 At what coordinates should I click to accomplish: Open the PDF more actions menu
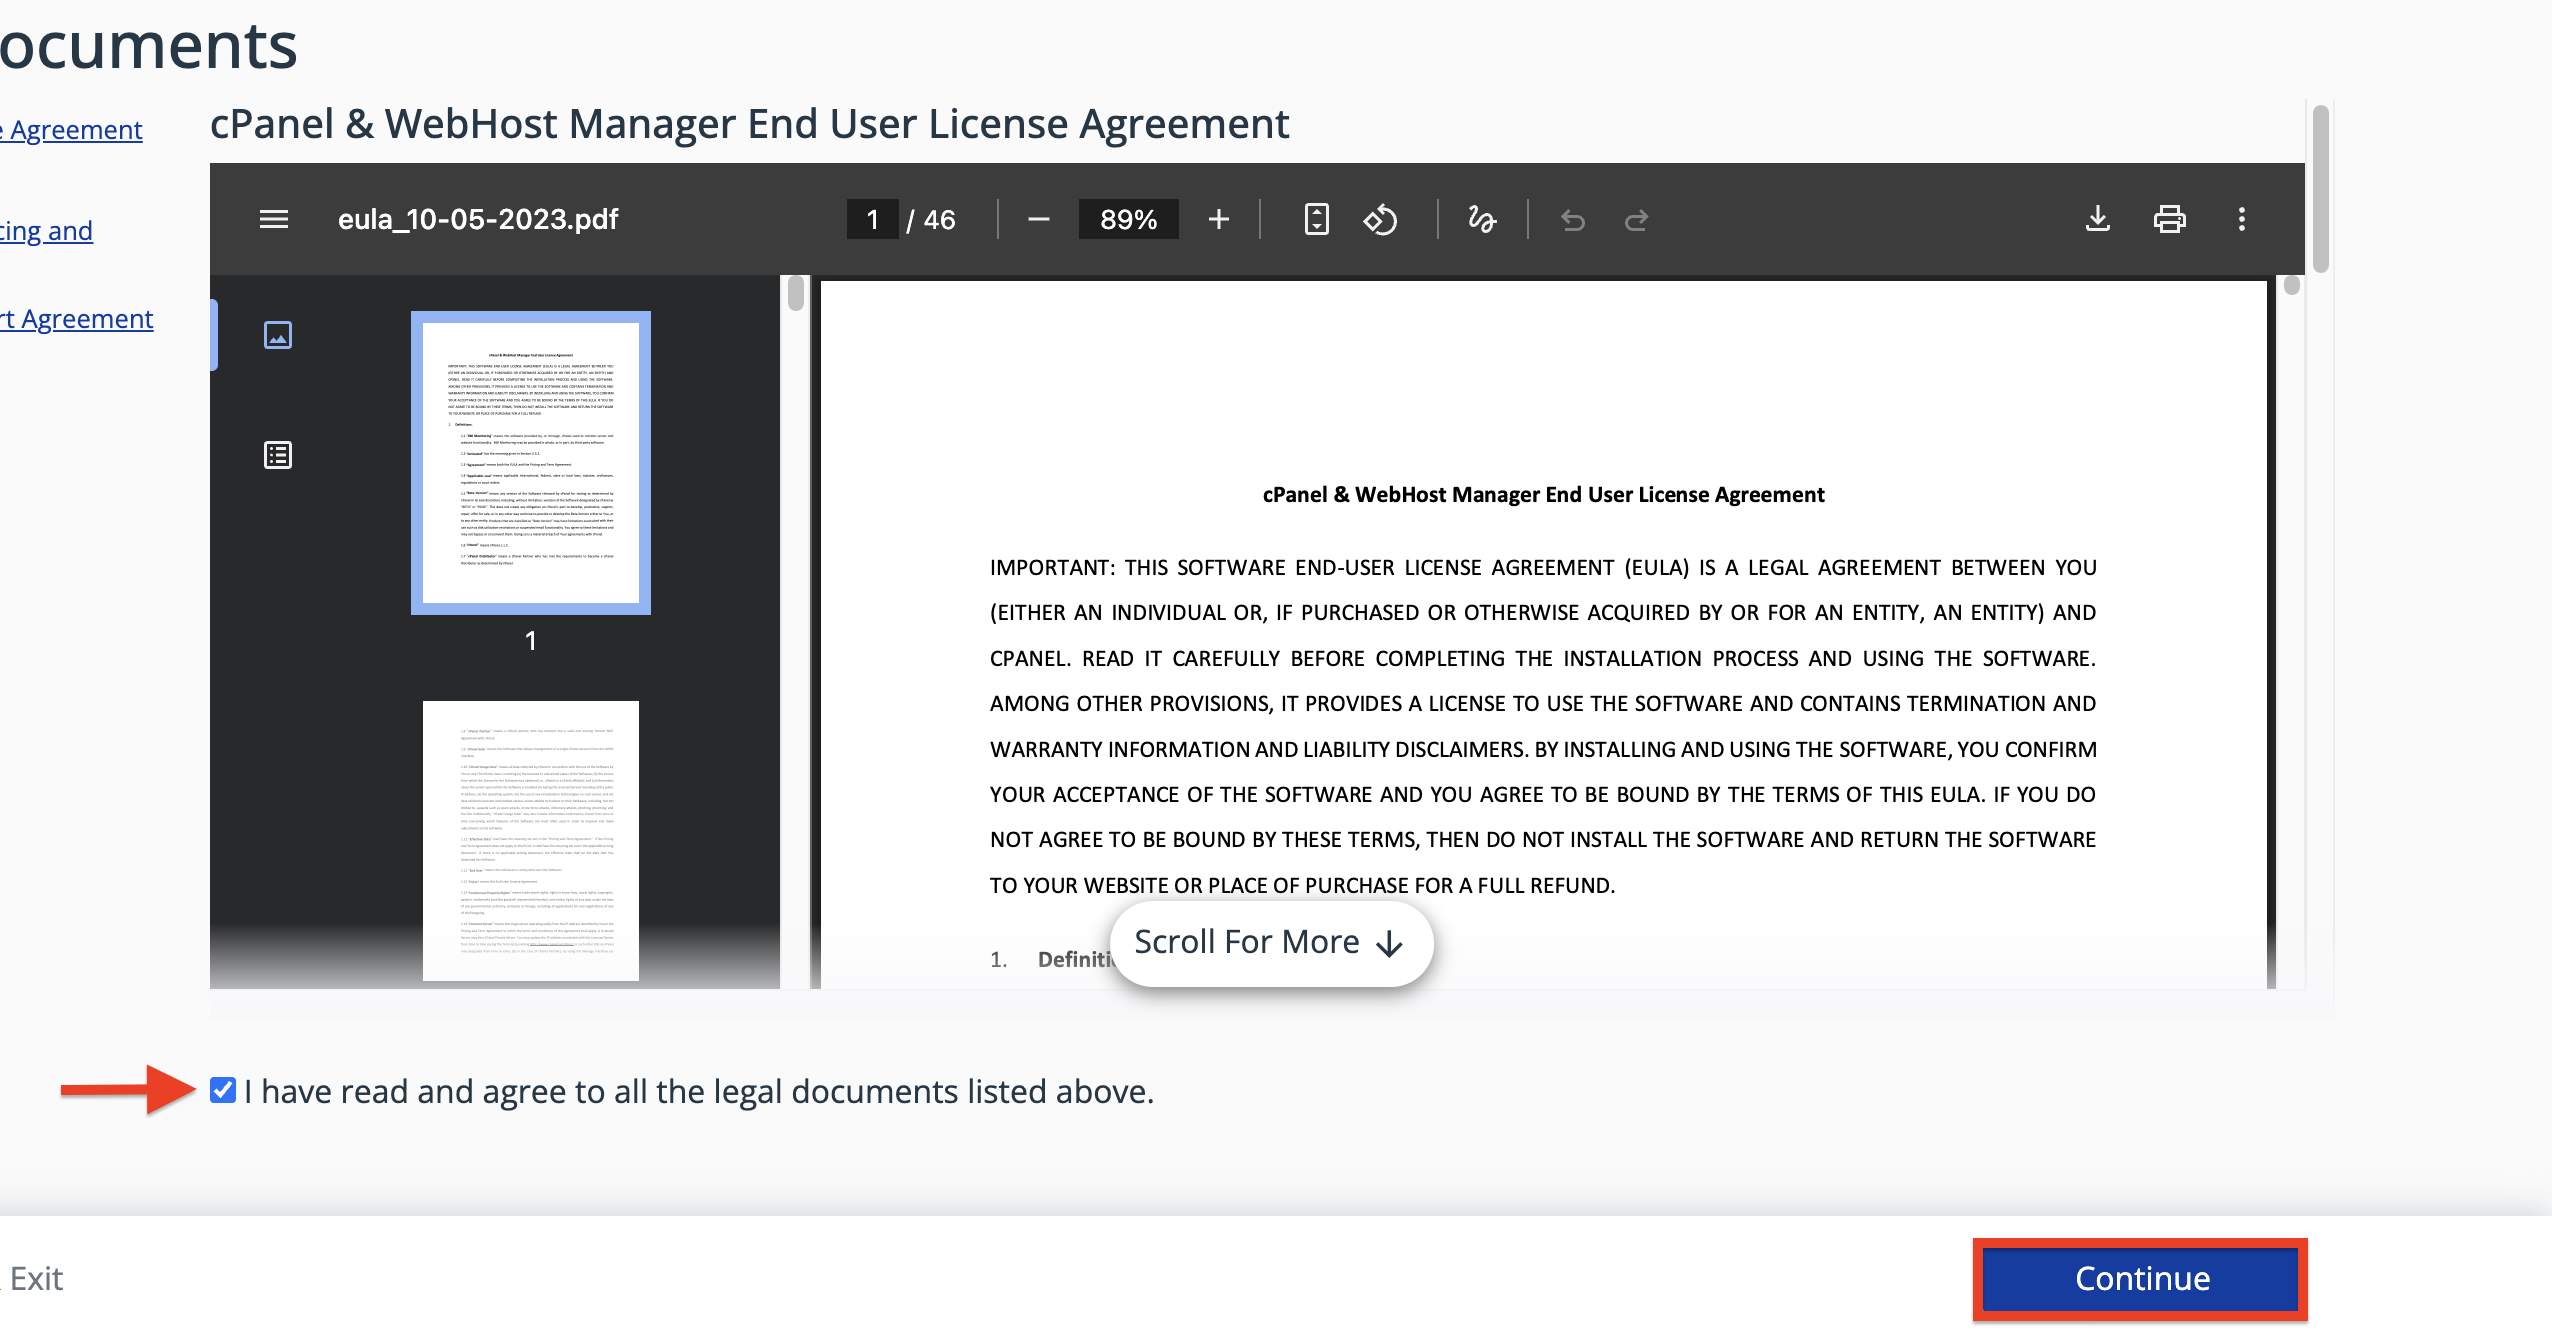click(2241, 219)
